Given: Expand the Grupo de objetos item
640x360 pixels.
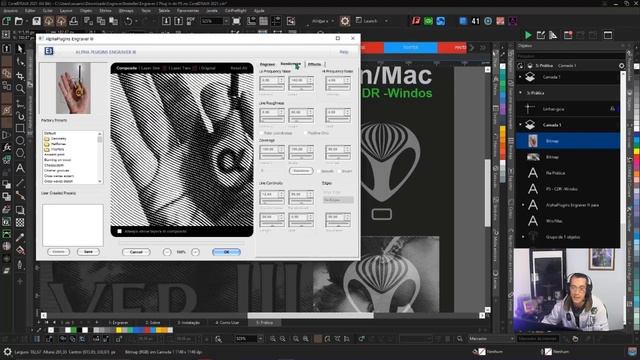Looking at the screenshot, I should [x=523, y=237].
